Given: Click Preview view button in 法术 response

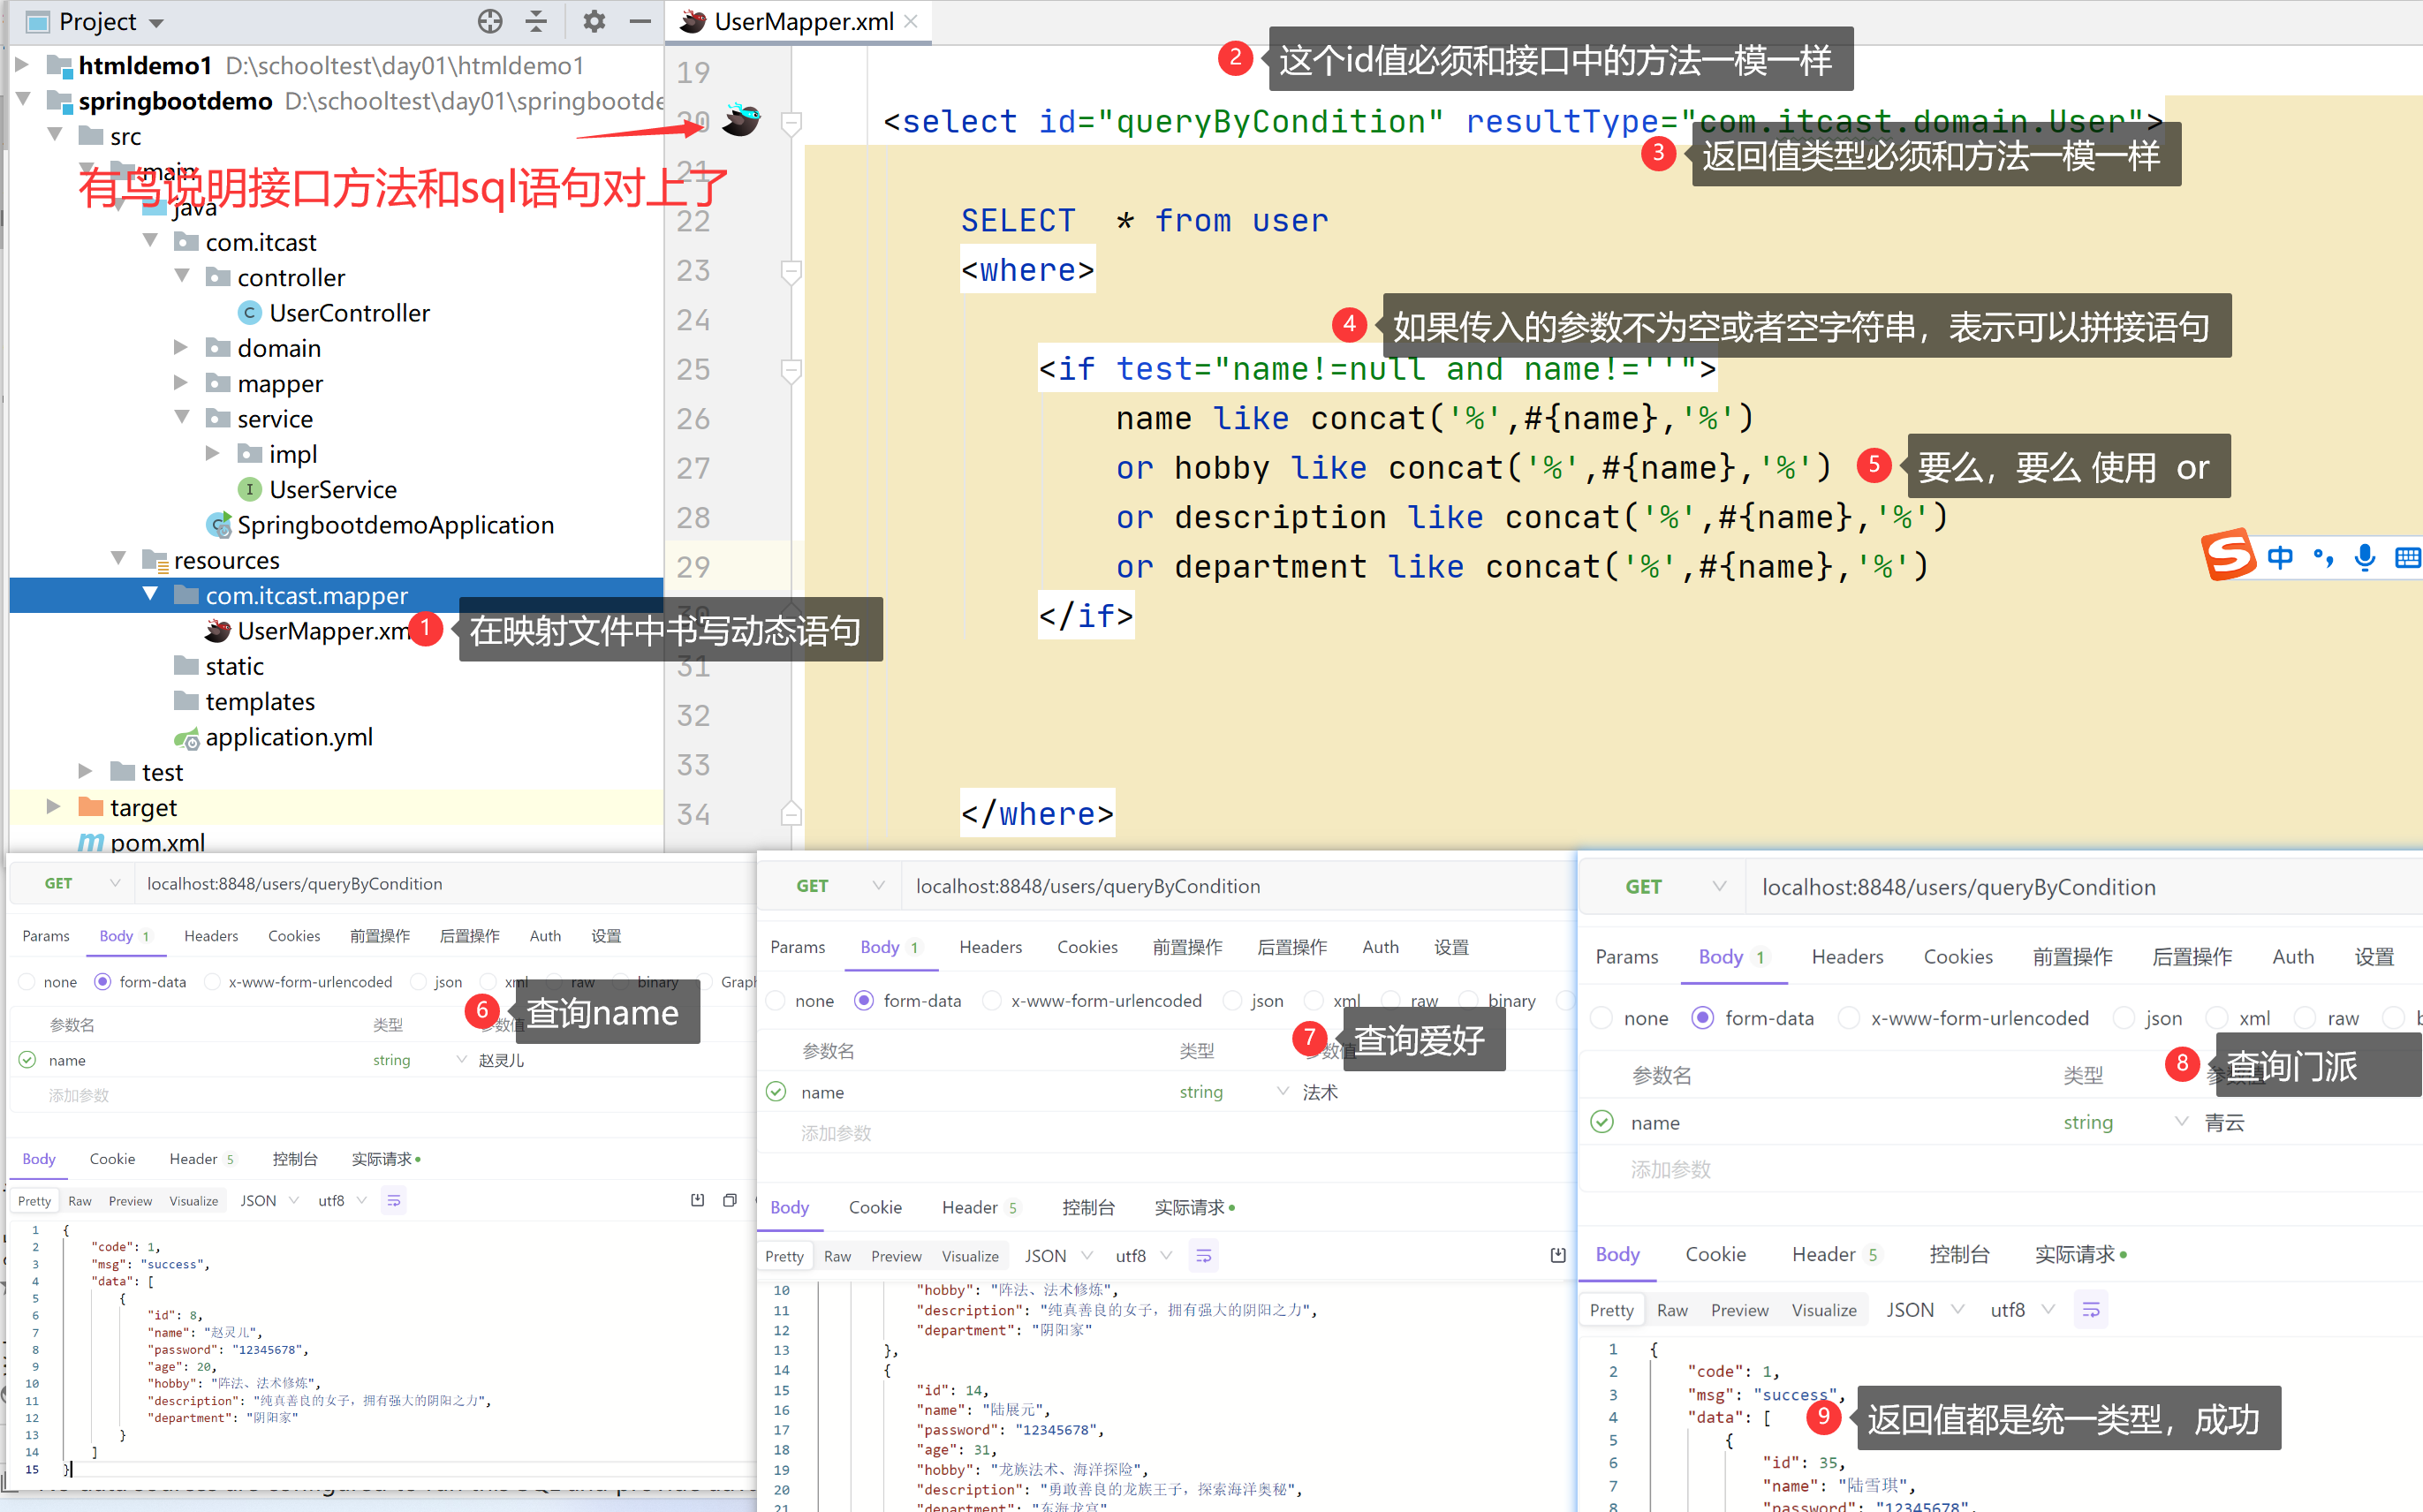Looking at the screenshot, I should (x=896, y=1256).
